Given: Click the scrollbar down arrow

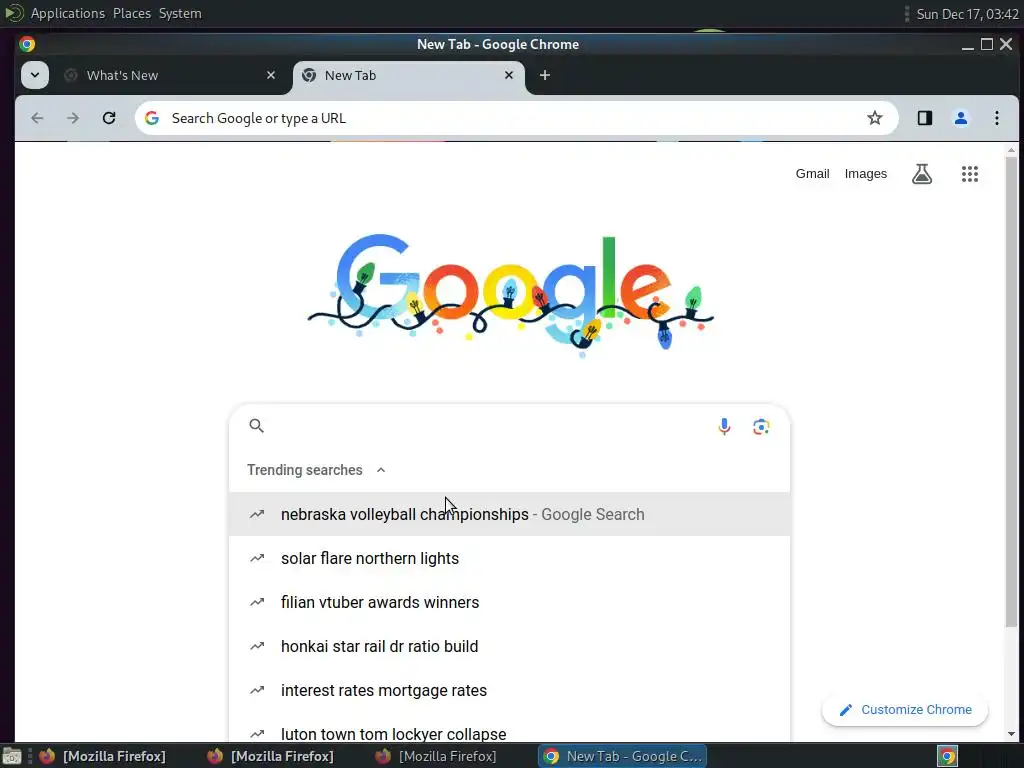Looking at the screenshot, I should 1011,734.
